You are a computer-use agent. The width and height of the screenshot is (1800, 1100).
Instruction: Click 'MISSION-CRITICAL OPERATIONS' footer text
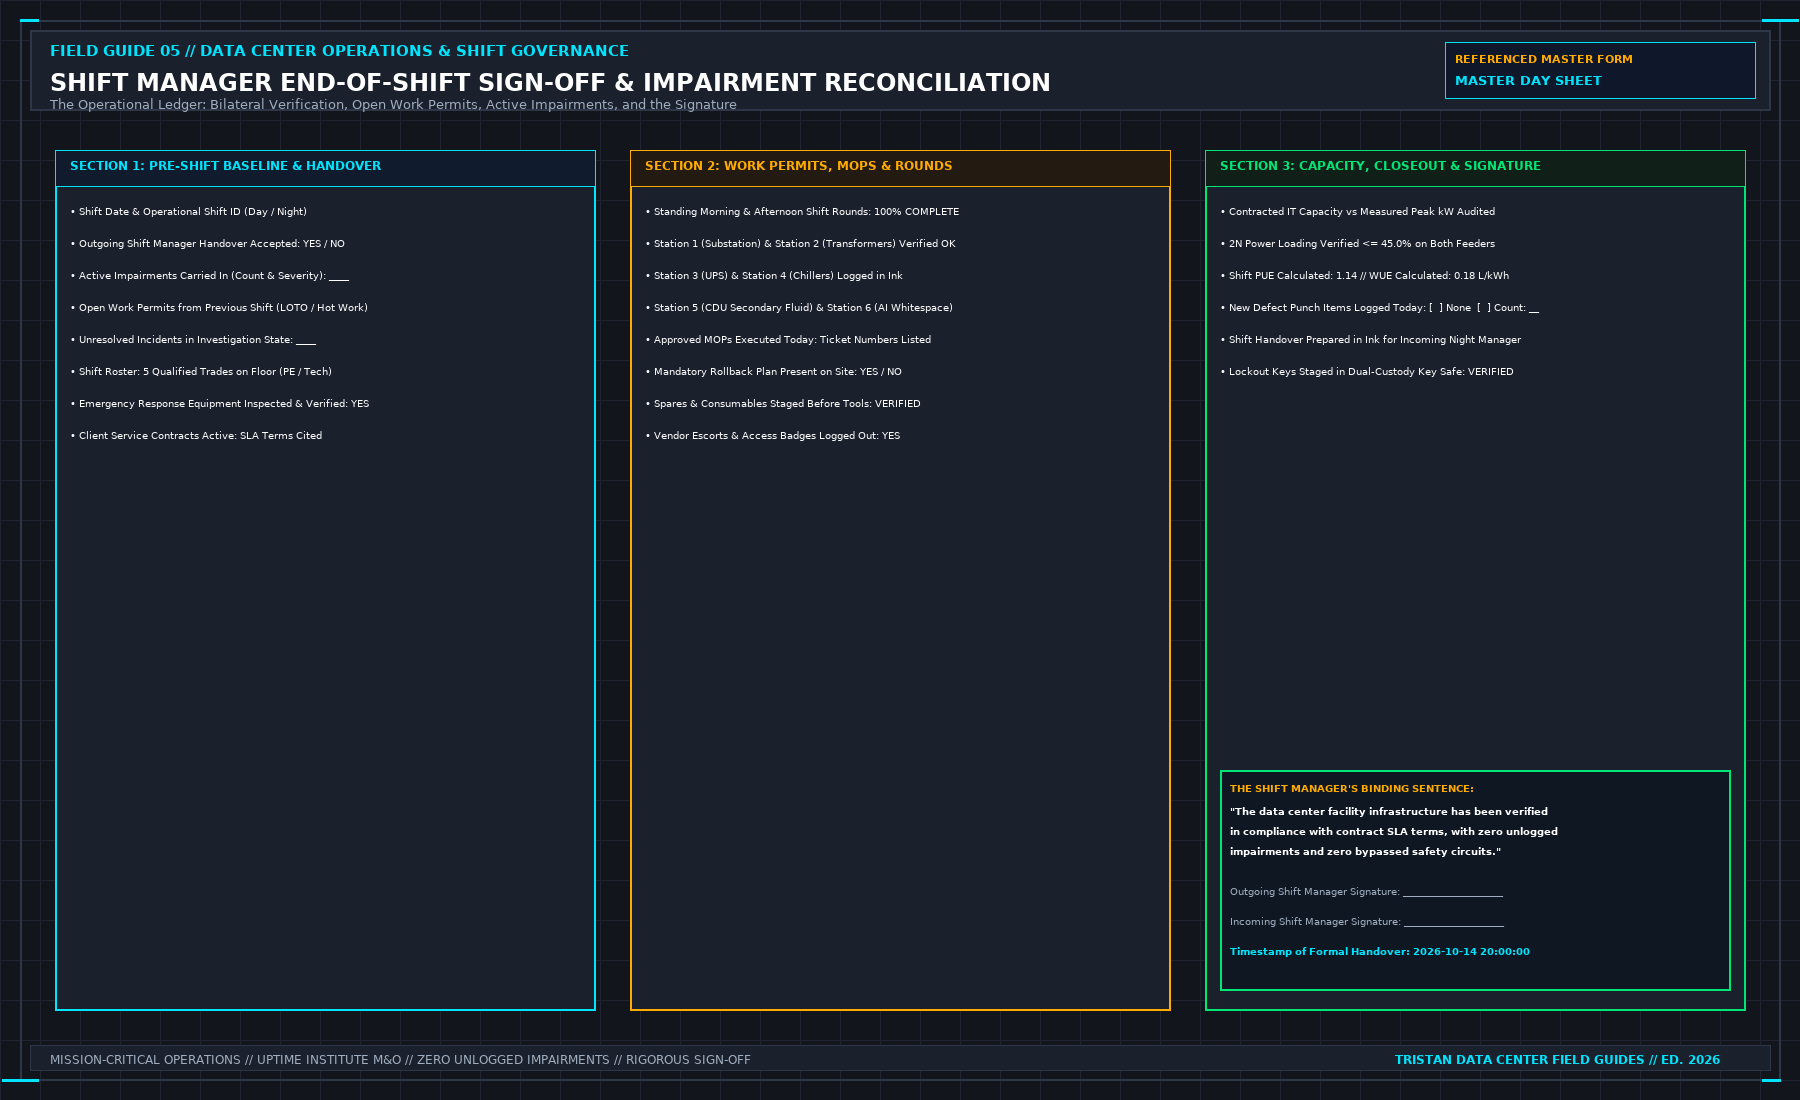(x=400, y=1060)
